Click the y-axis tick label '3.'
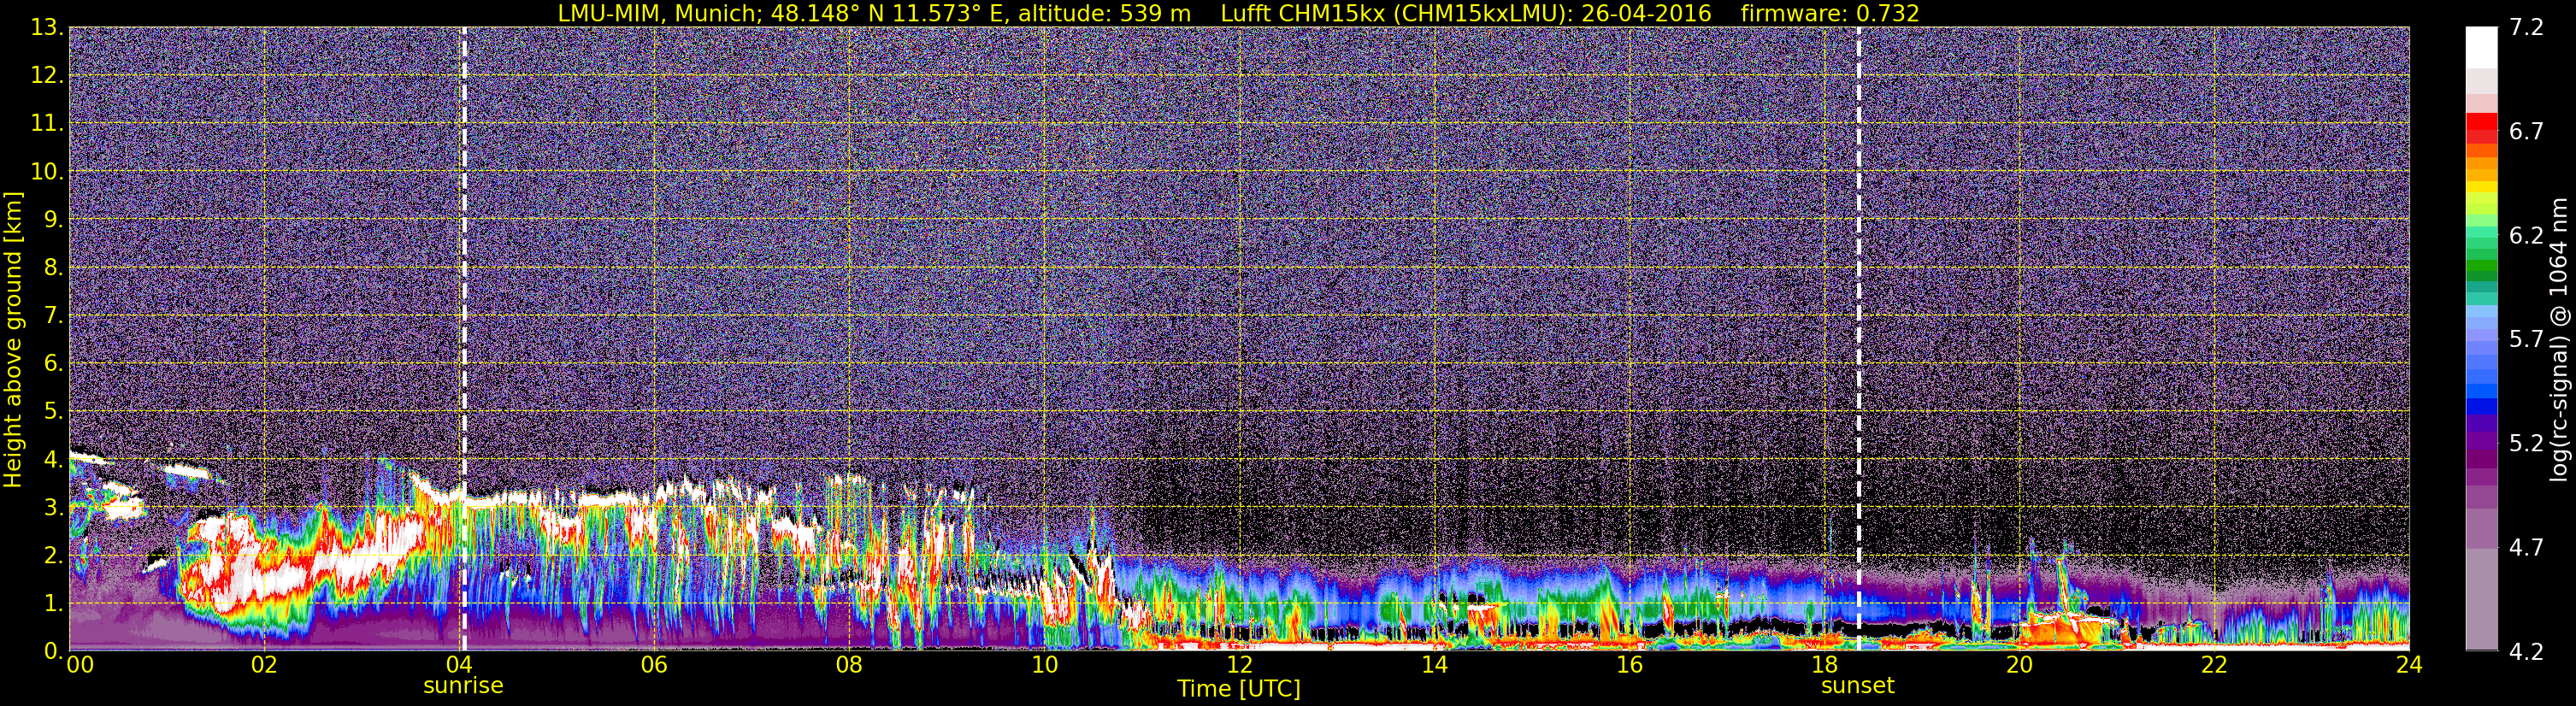Screen dimensions: 2576x706 click(53, 508)
